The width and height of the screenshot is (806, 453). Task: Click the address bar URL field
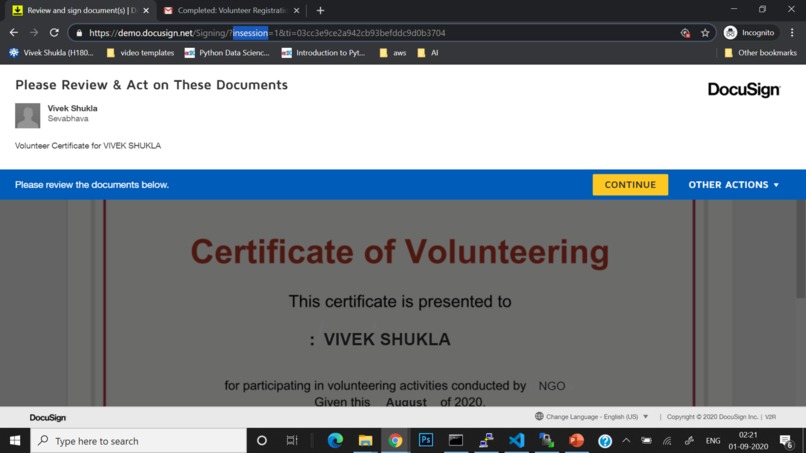(378, 33)
